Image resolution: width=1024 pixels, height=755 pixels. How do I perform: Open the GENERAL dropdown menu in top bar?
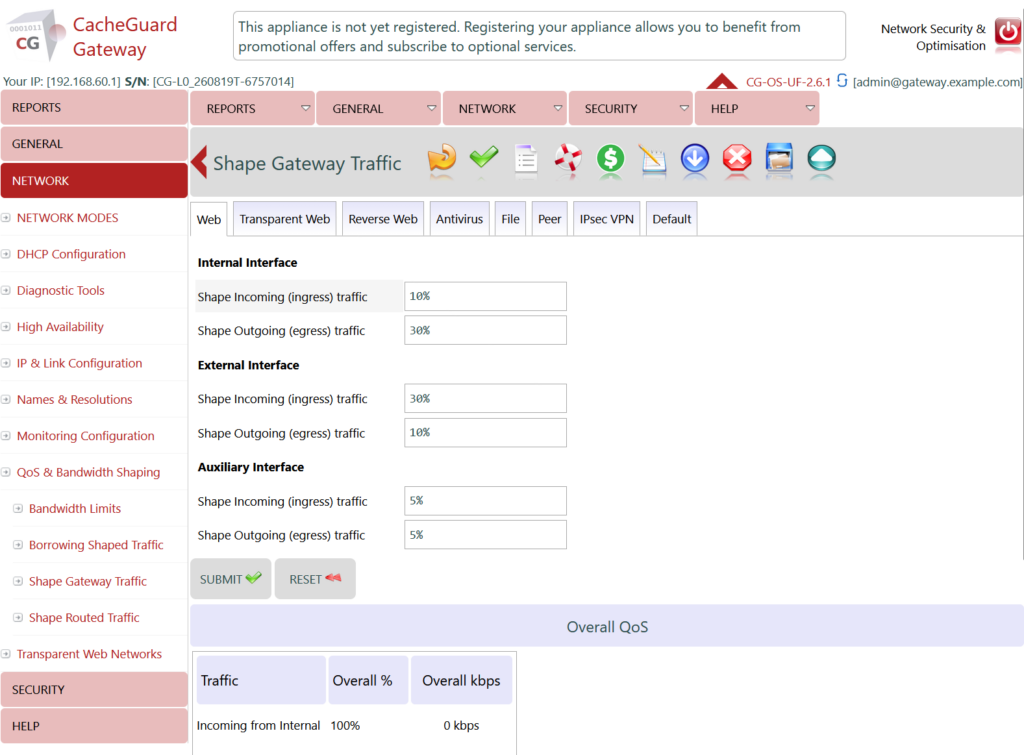tap(378, 108)
